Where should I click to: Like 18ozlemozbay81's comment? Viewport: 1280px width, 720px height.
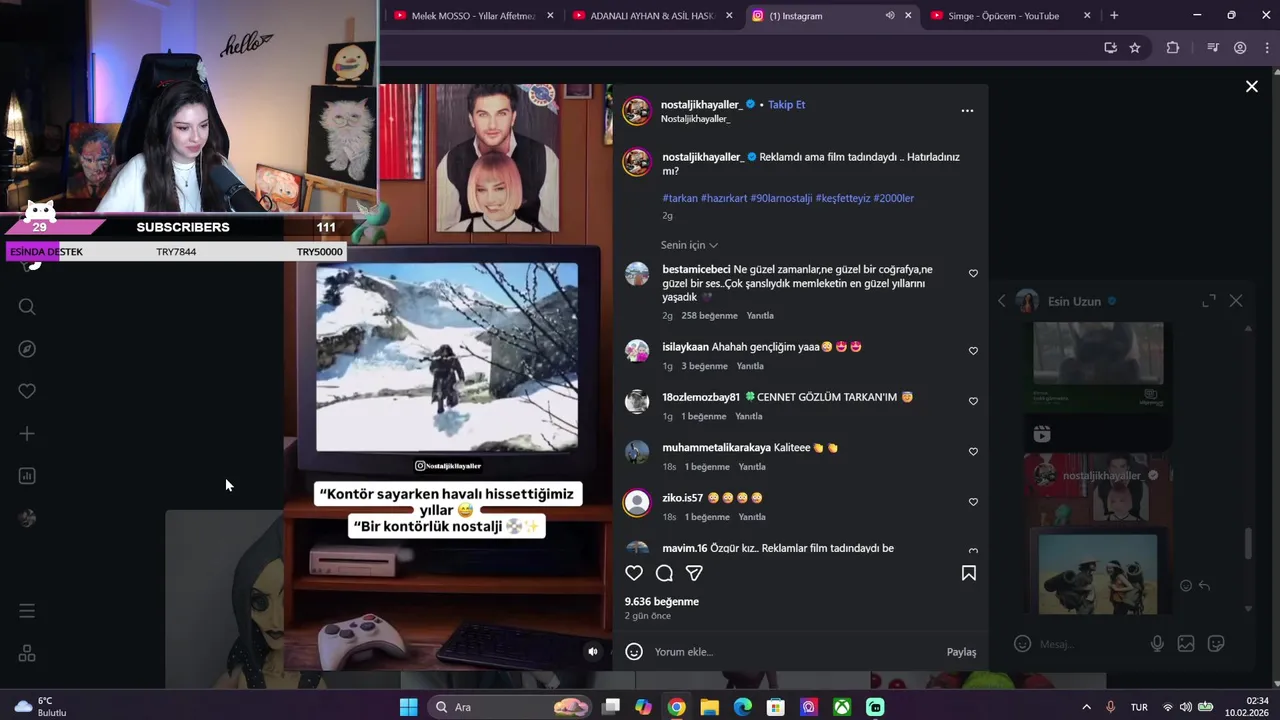[973, 401]
